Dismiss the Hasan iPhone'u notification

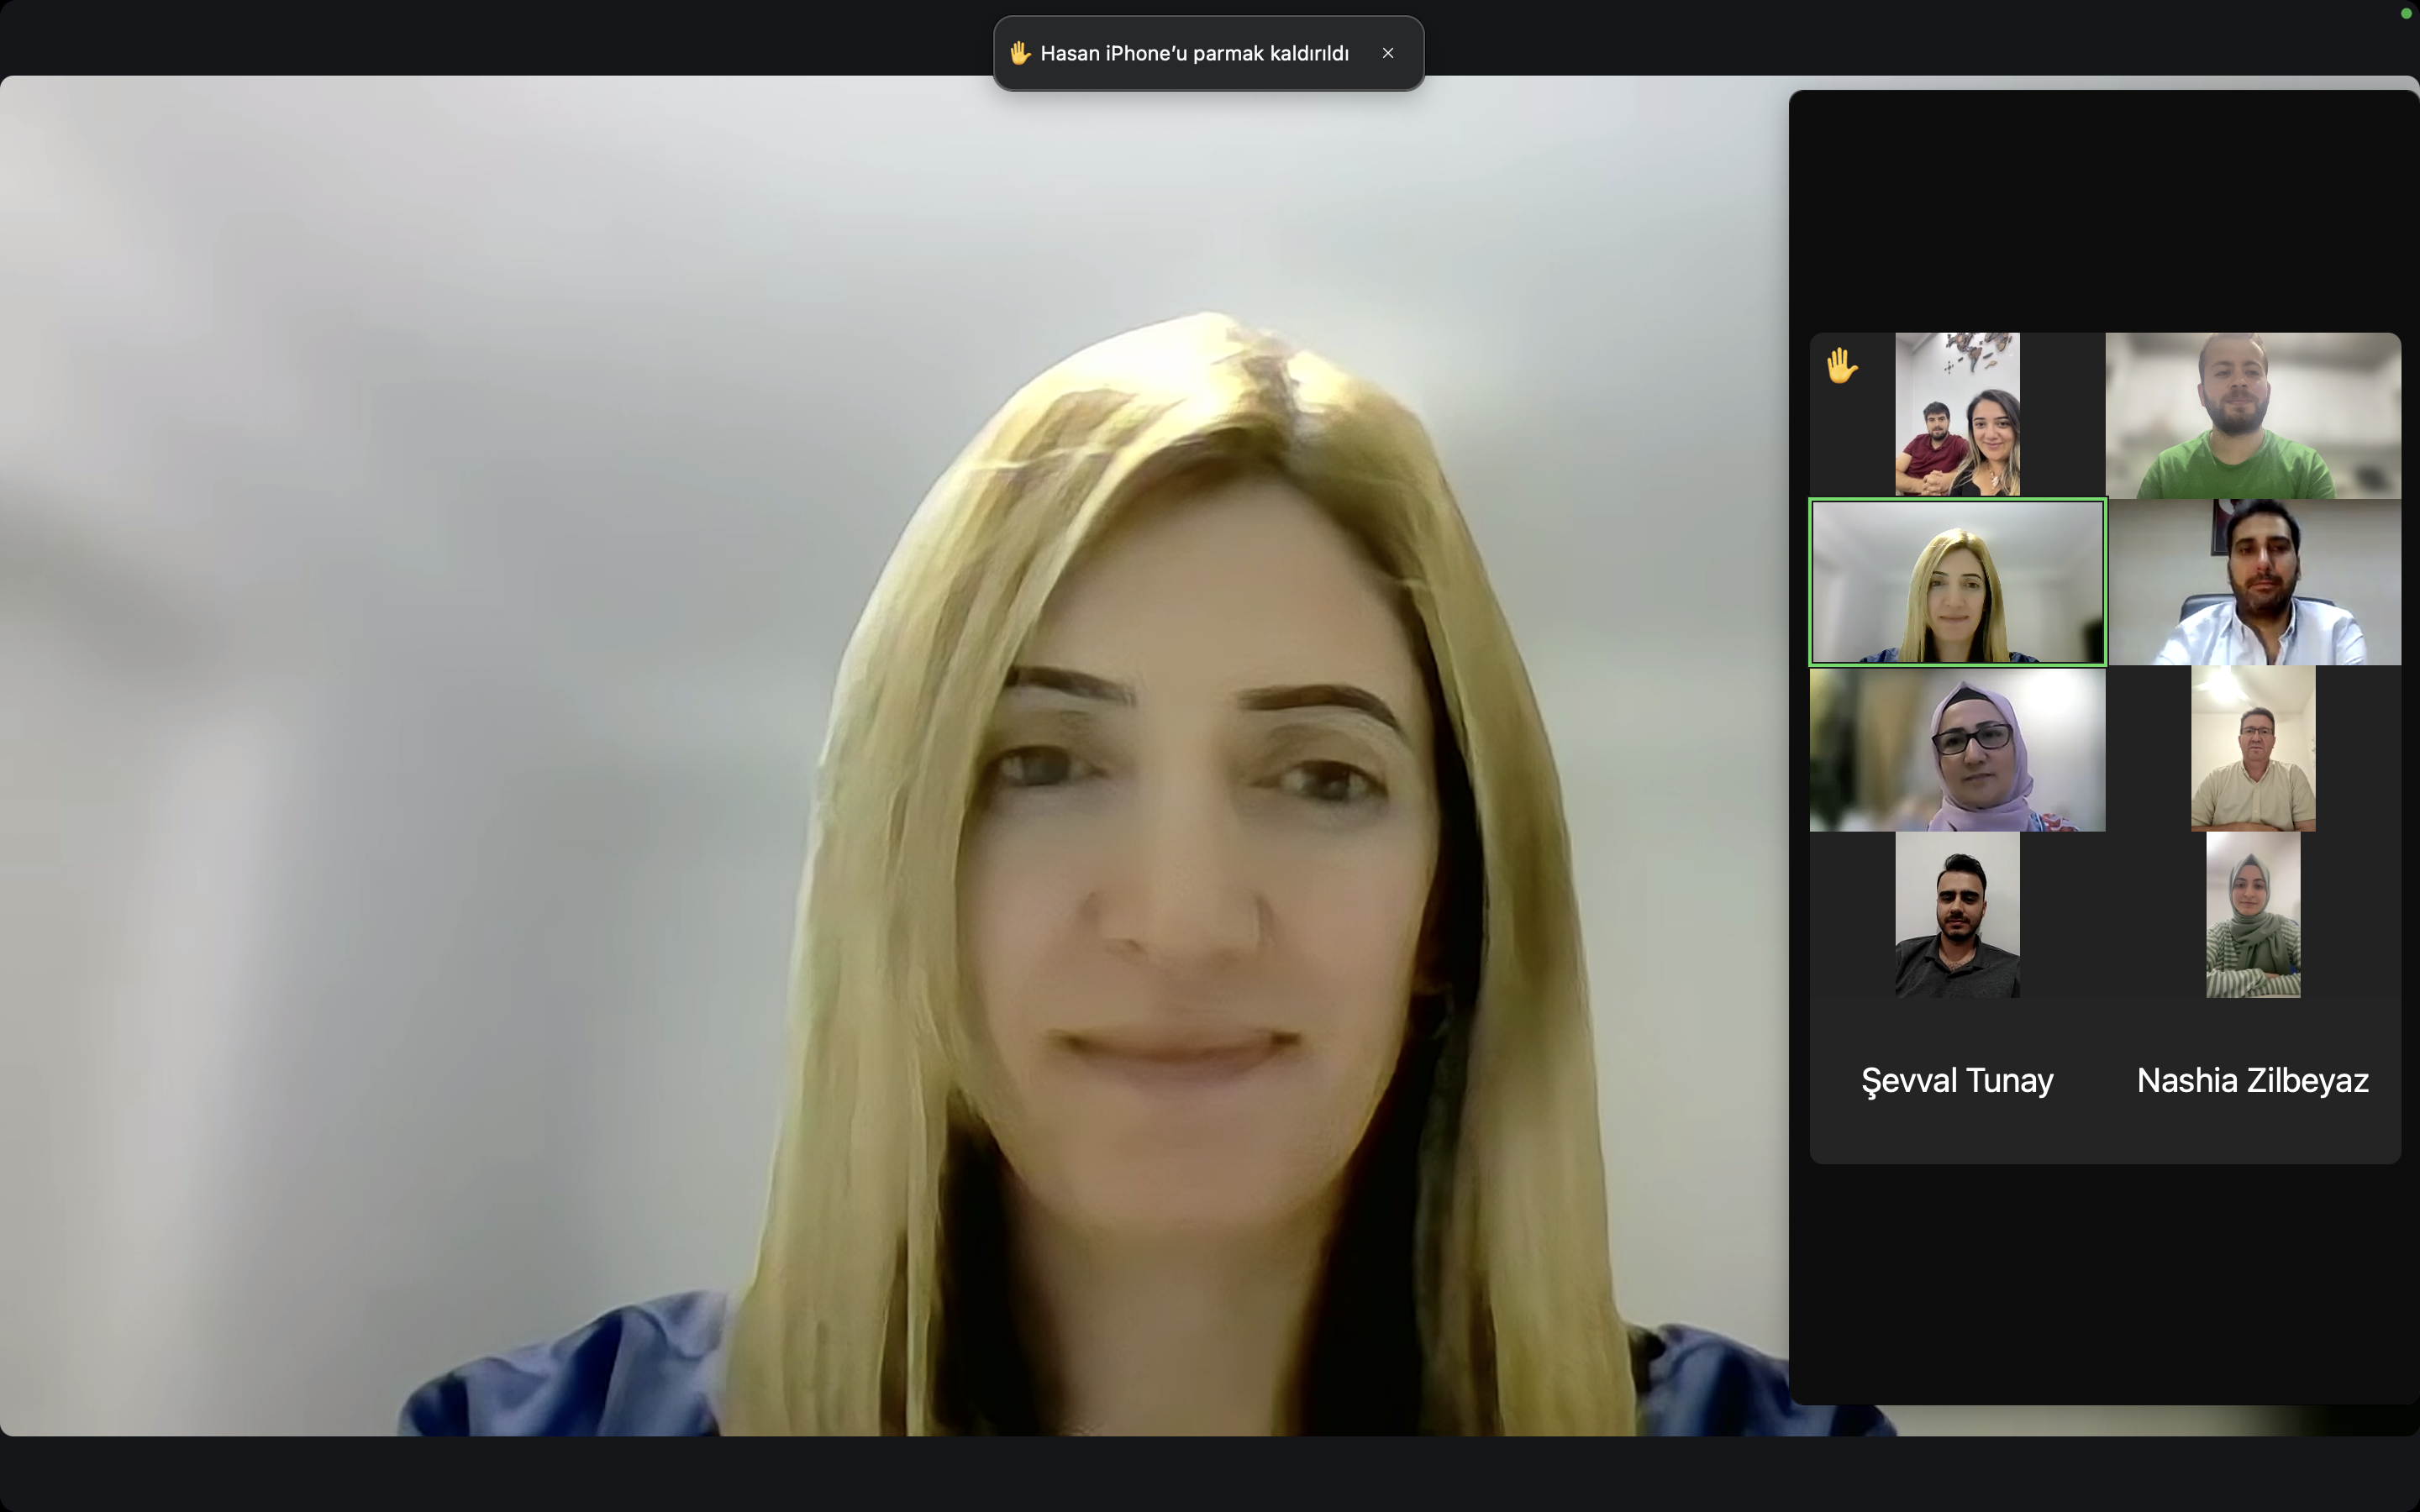click(x=1387, y=53)
